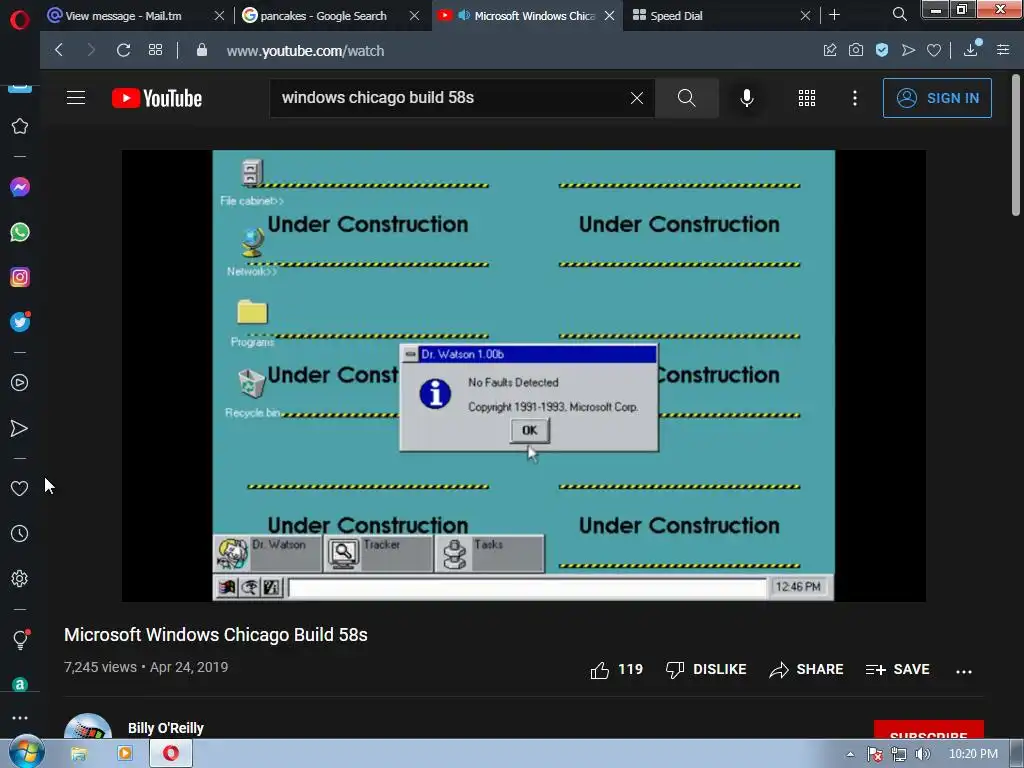Click the DISLIKE button
This screenshot has width=1024, height=768.
click(706, 669)
